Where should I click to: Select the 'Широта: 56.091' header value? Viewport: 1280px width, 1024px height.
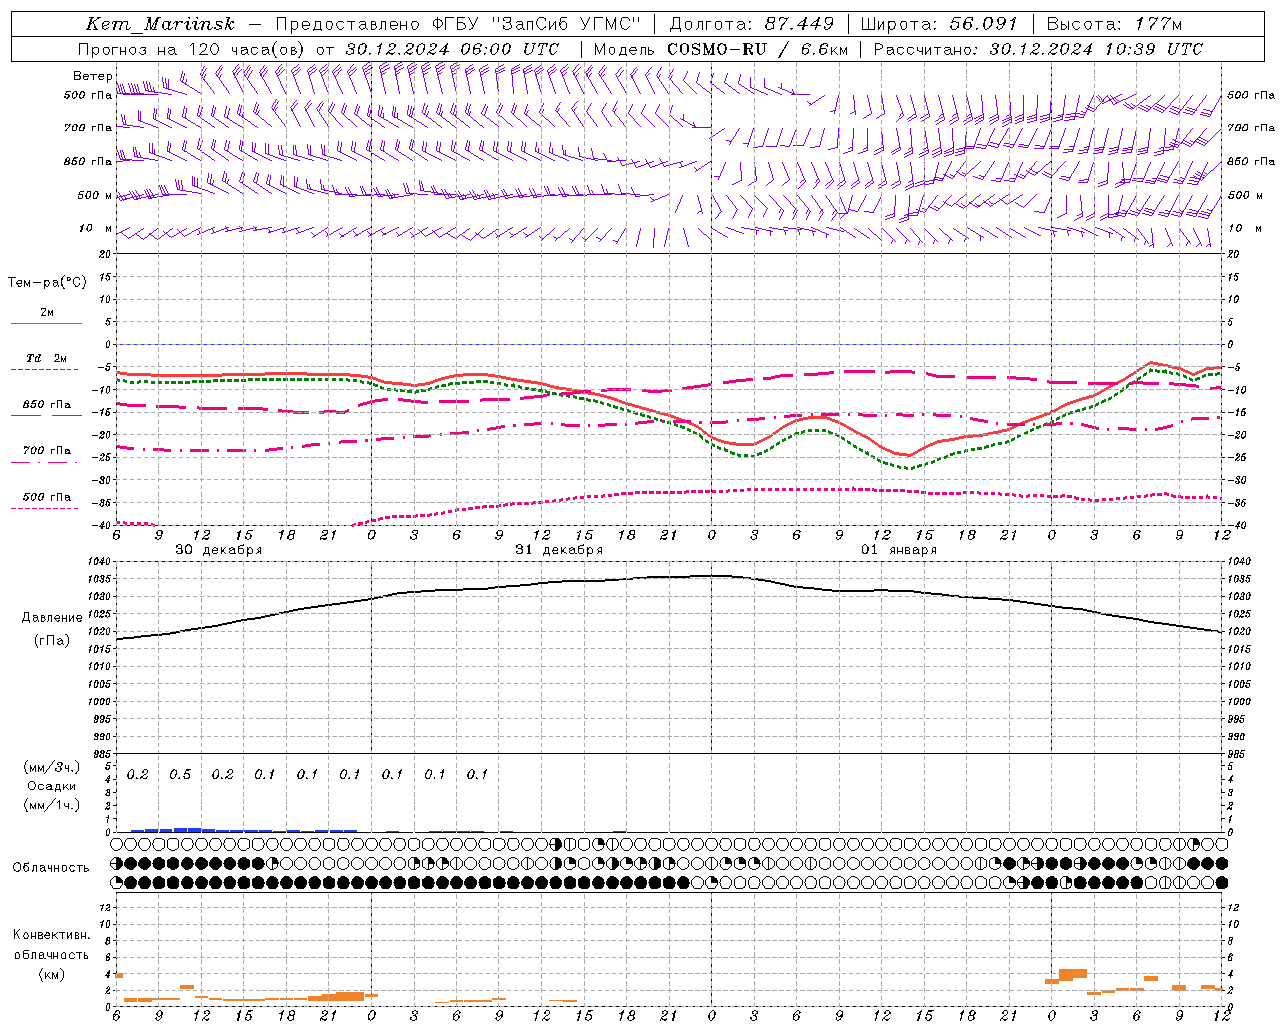pyautogui.click(x=939, y=24)
